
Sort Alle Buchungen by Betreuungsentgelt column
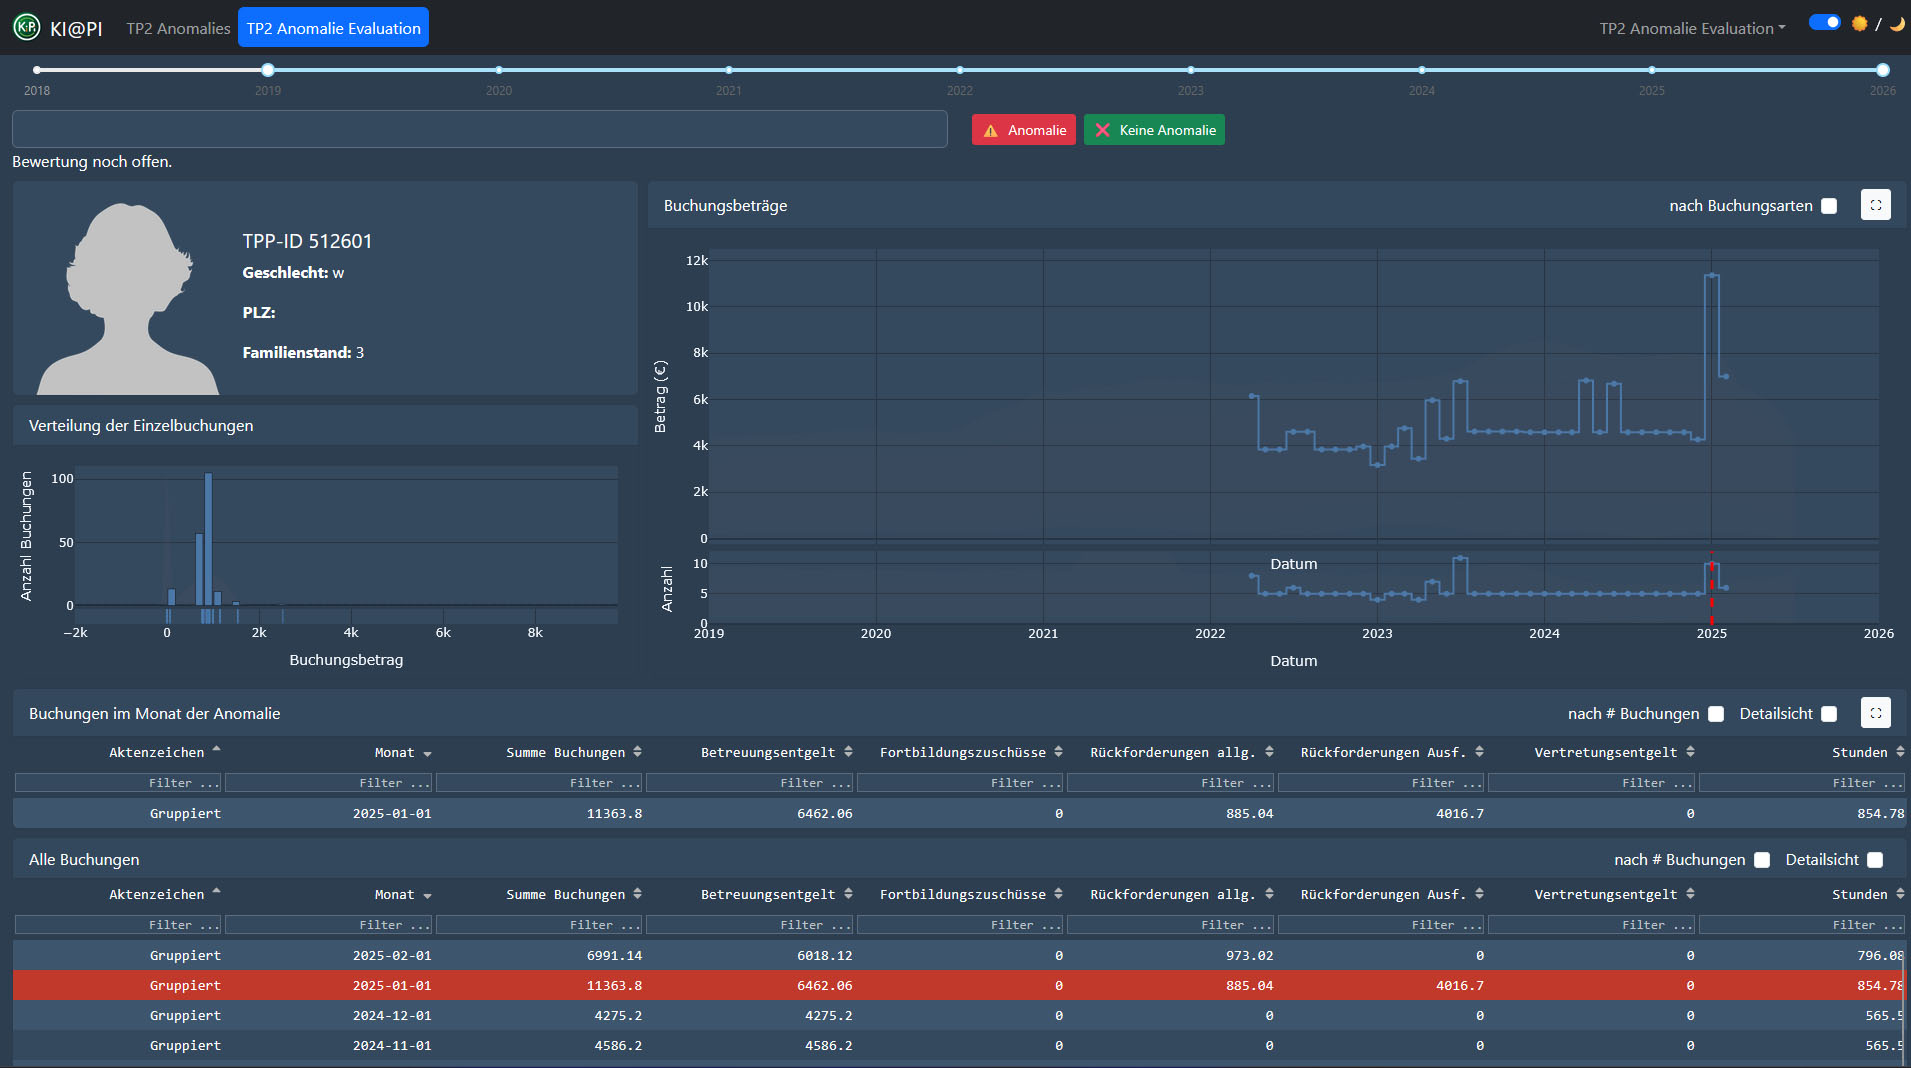[x=848, y=894]
